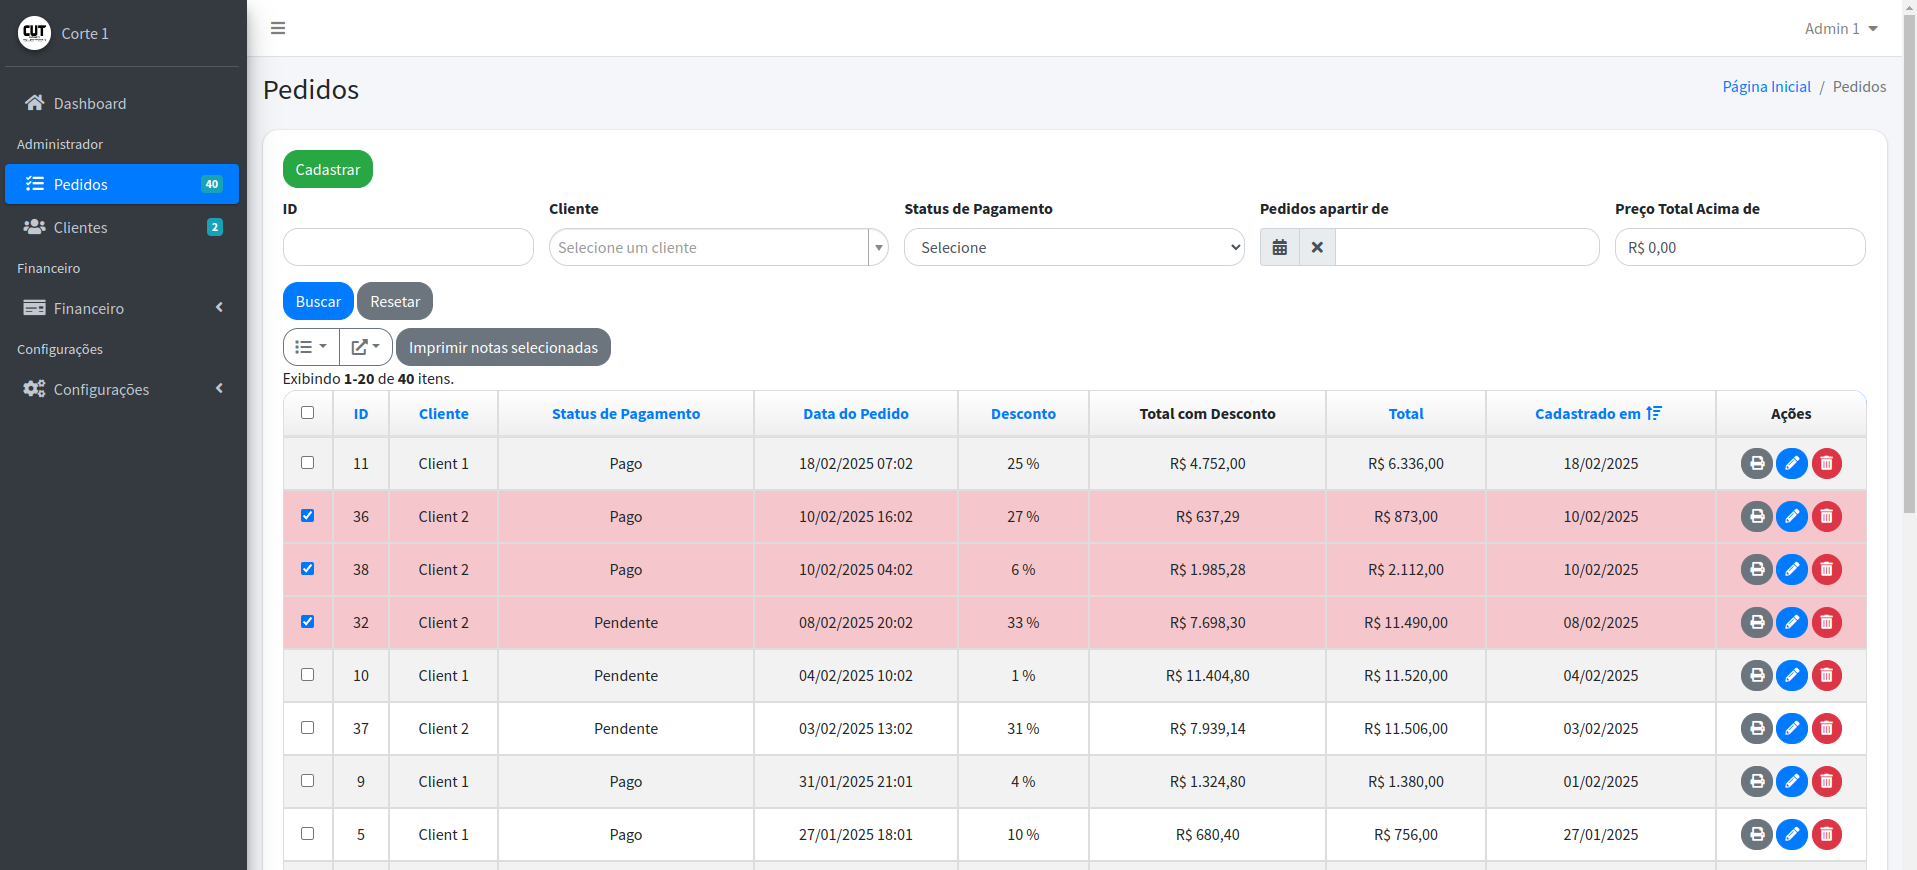The height and width of the screenshot is (870, 1917).
Task: Delete order 10 with the trash icon
Action: tap(1826, 675)
